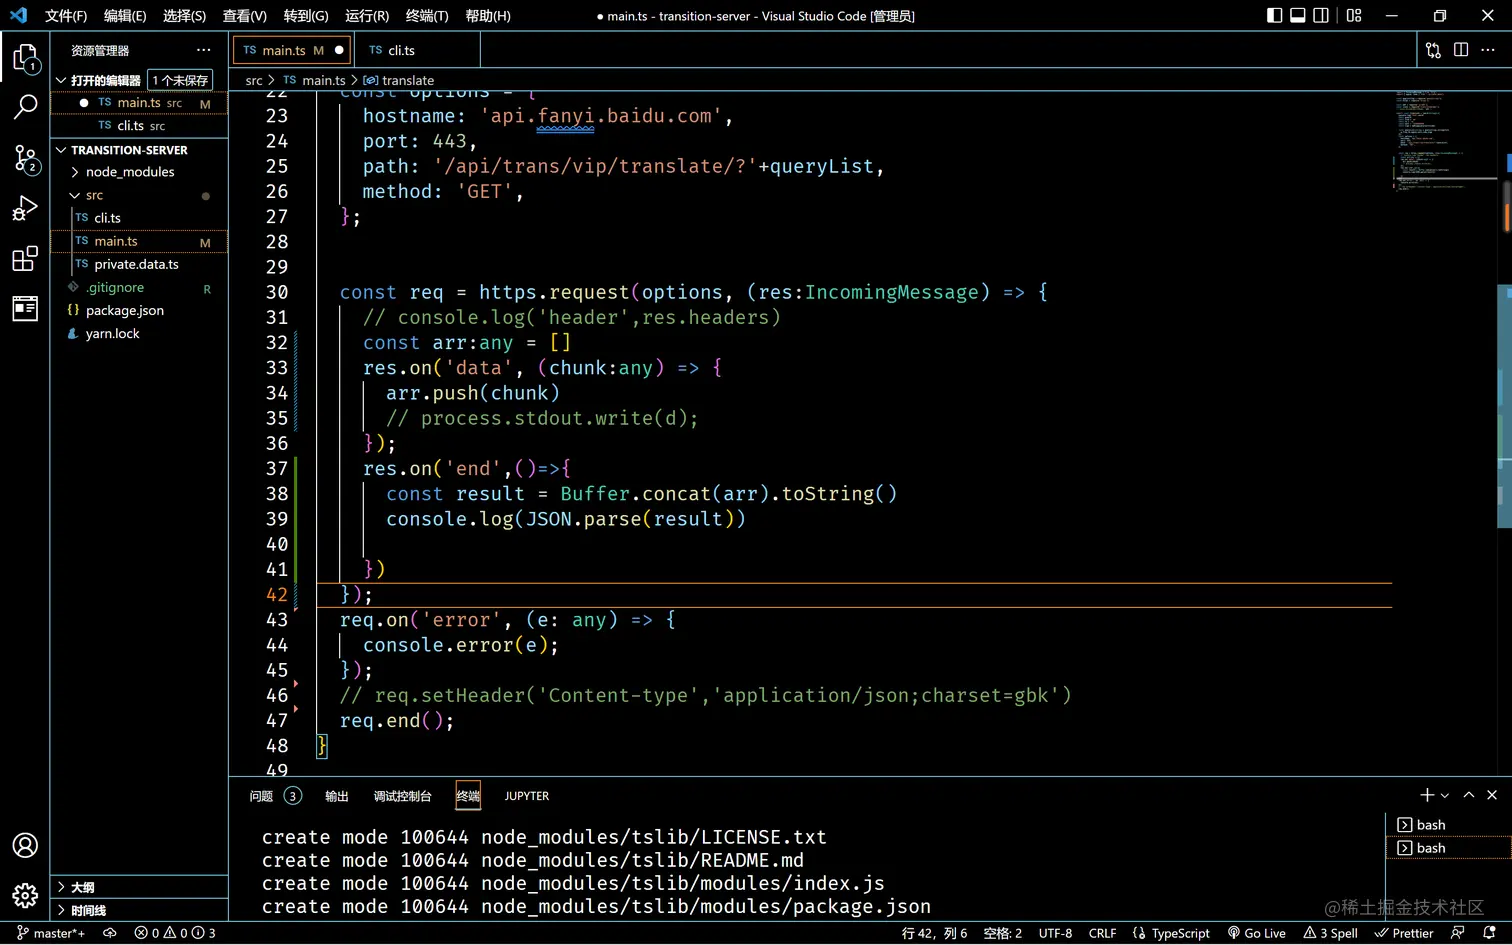The image size is (1512, 945).
Task: Click the VS Code logo icon
Action: pos(18,15)
